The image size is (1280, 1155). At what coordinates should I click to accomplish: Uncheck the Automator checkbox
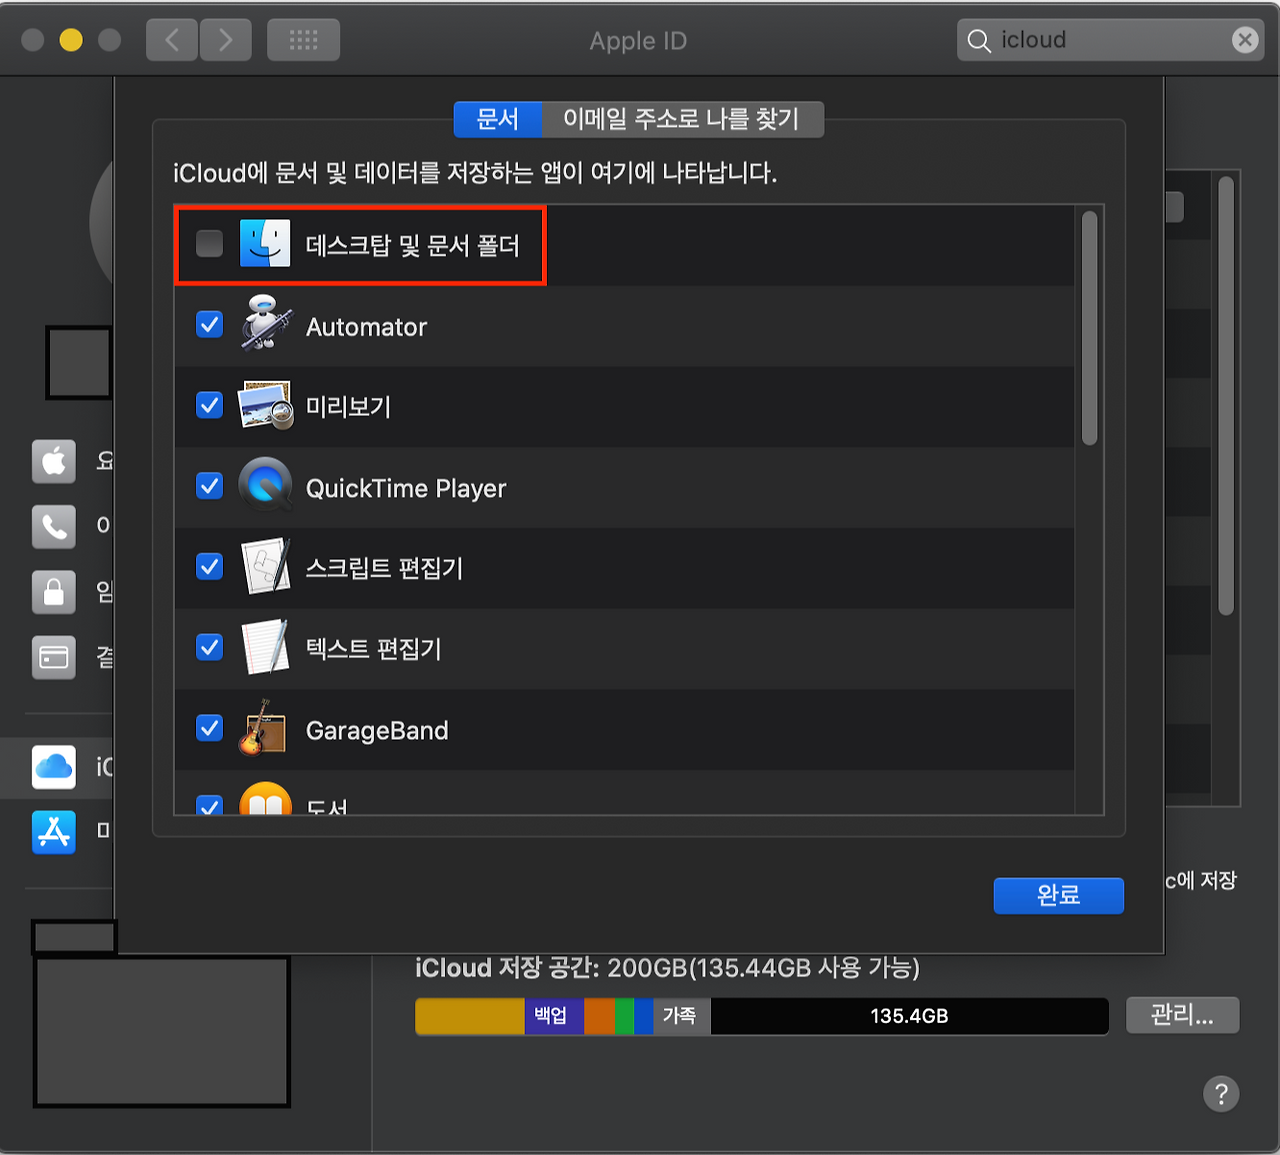point(209,325)
